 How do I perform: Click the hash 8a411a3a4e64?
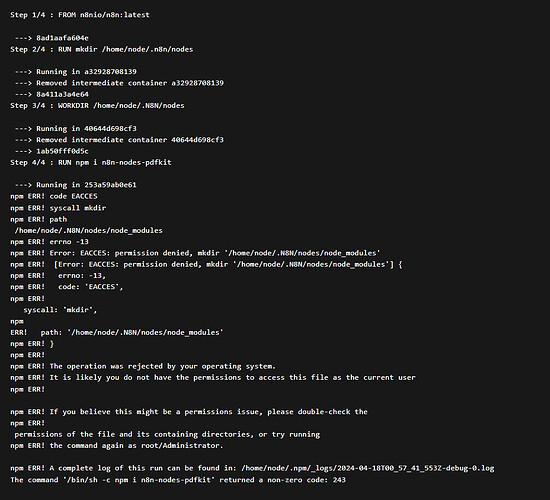pos(62,94)
